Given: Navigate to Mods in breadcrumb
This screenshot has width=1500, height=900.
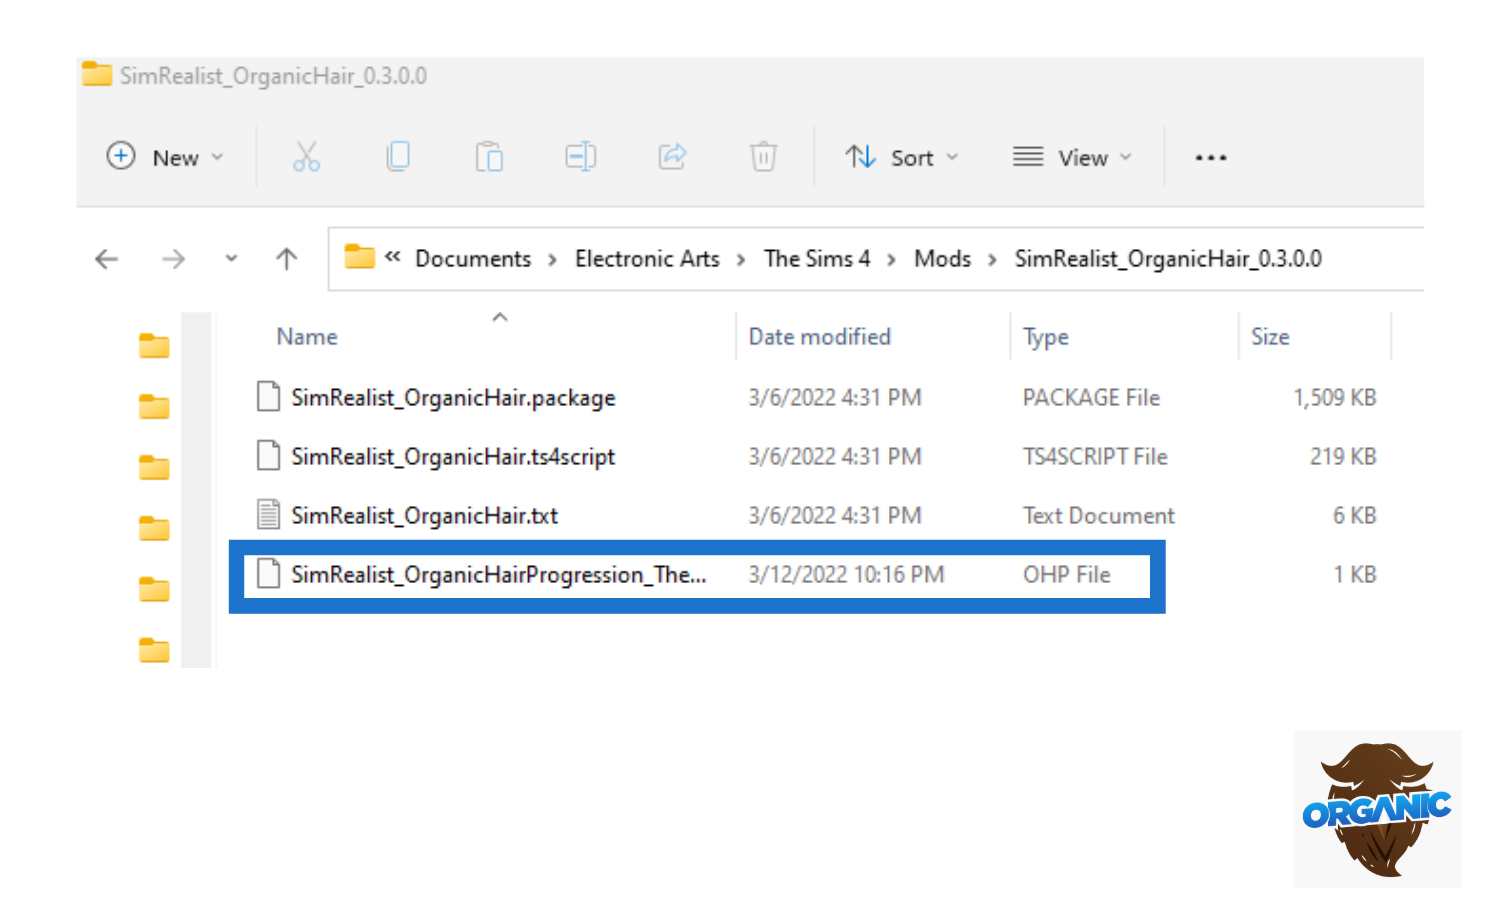Looking at the screenshot, I should click(942, 259).
